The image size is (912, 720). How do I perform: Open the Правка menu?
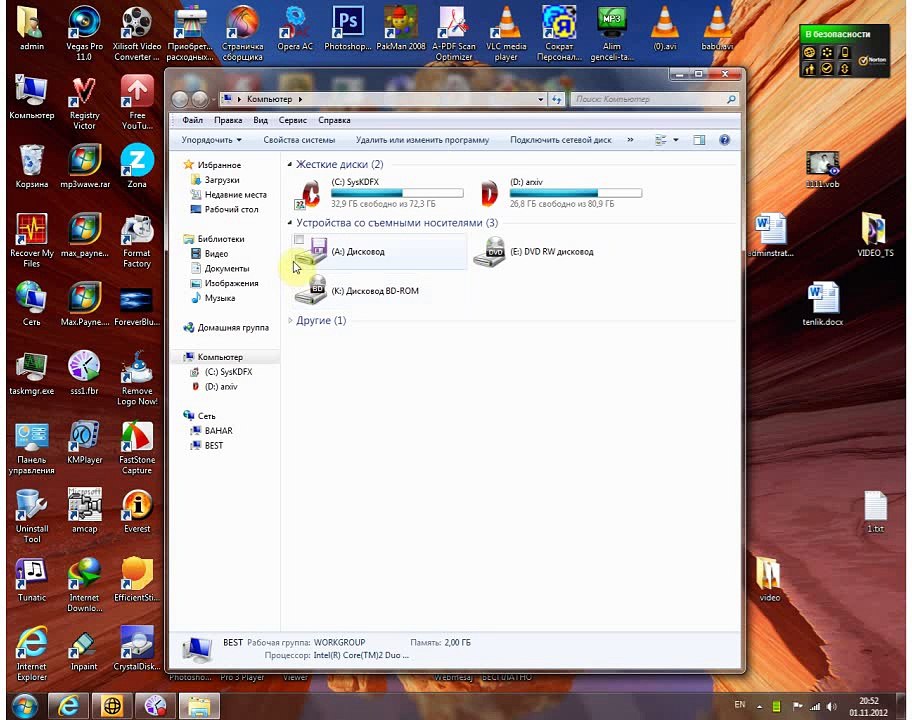point(228,120)
